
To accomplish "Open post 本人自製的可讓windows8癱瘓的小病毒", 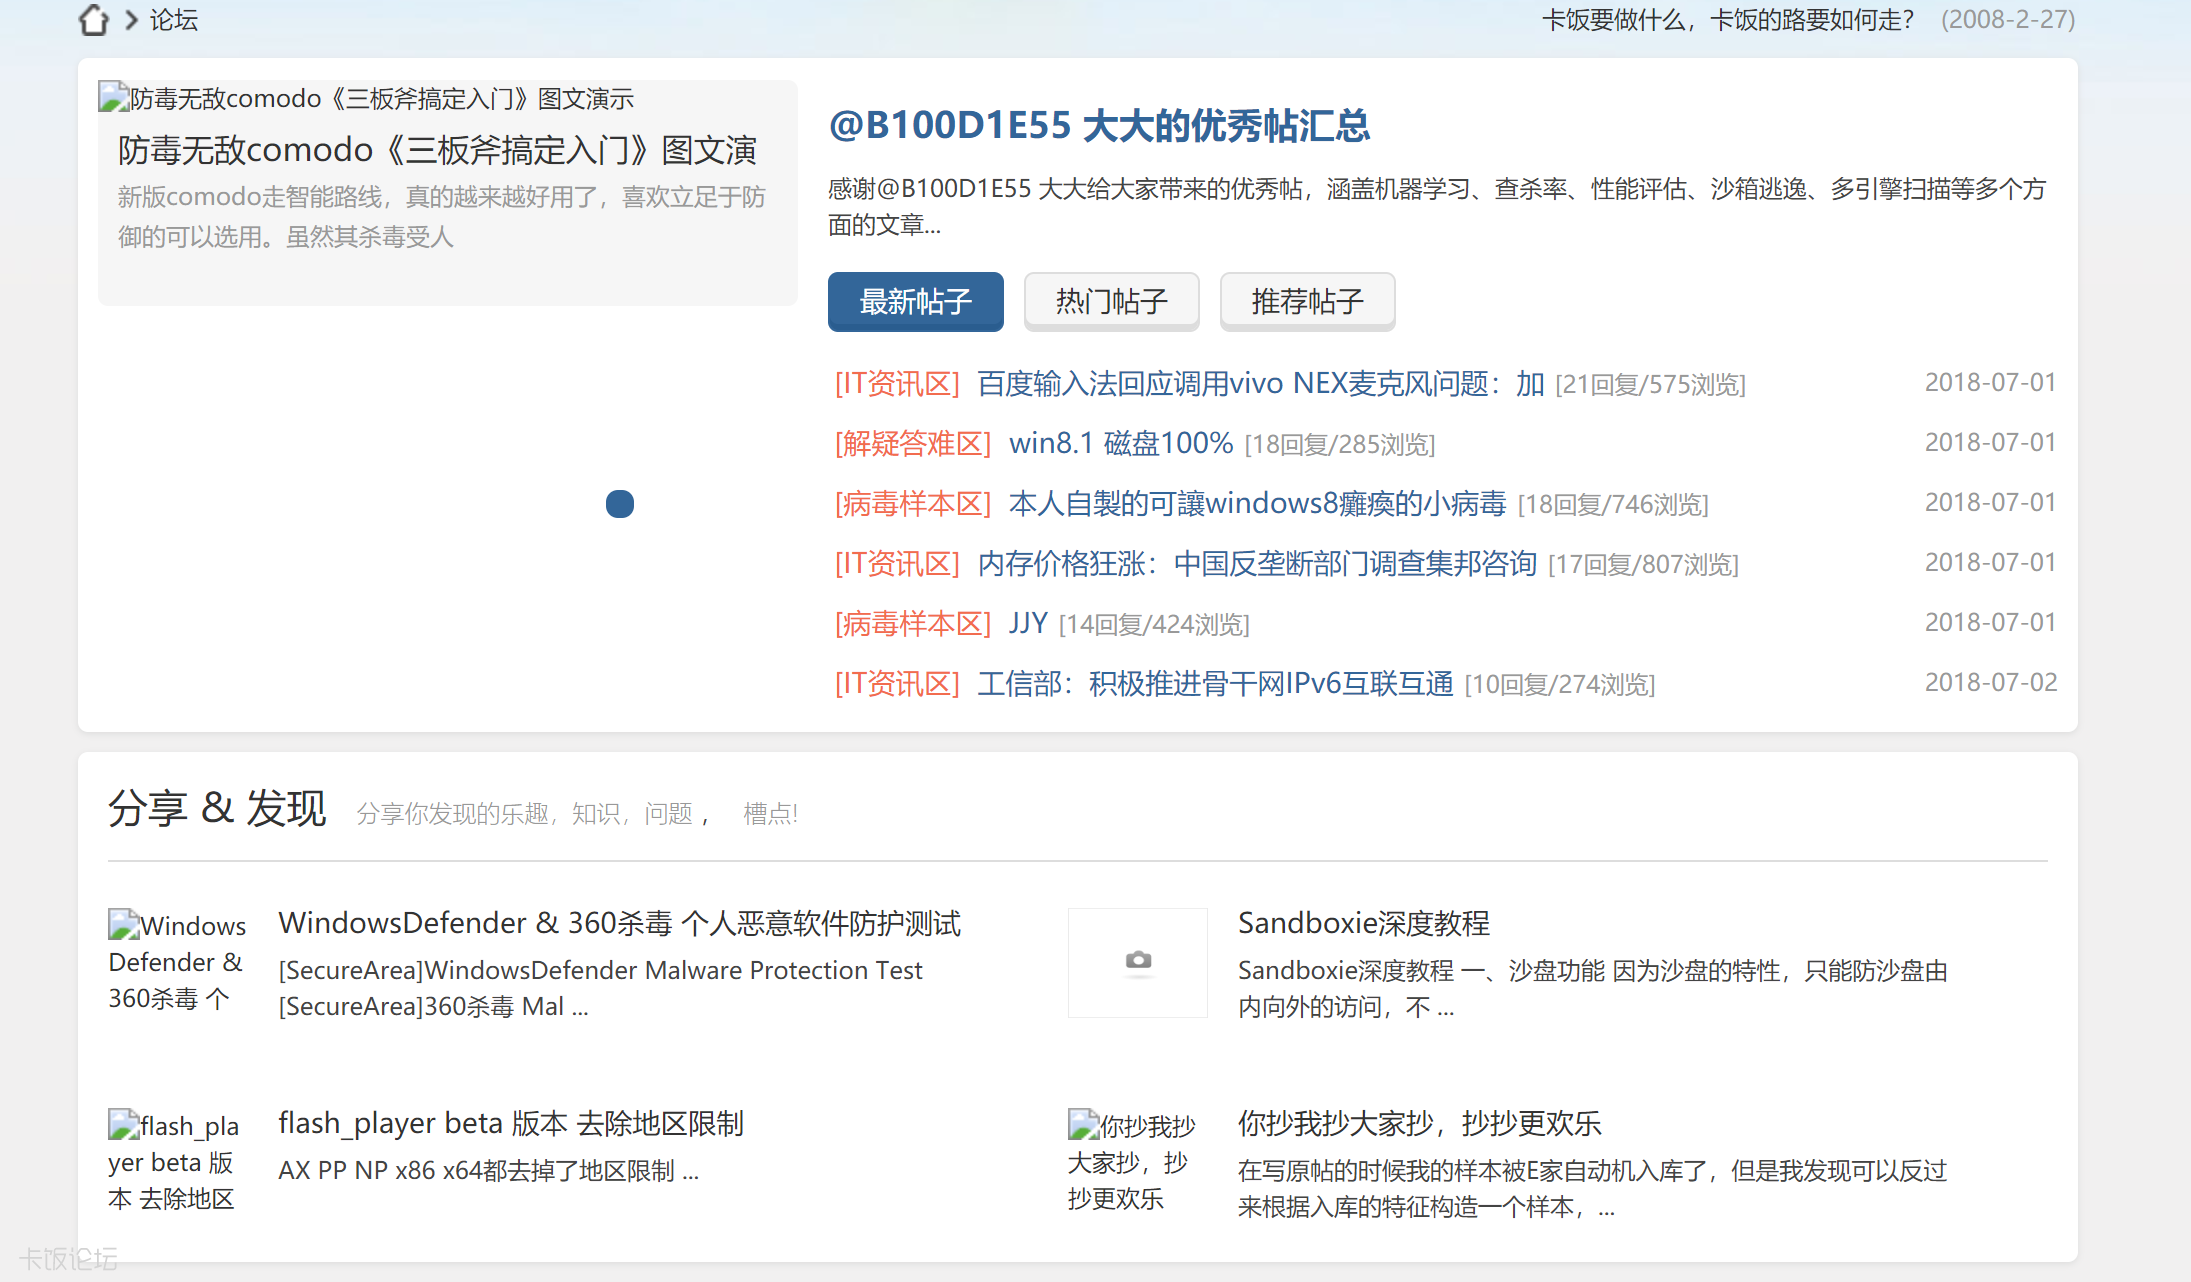I will click(x=1257, y=504).
